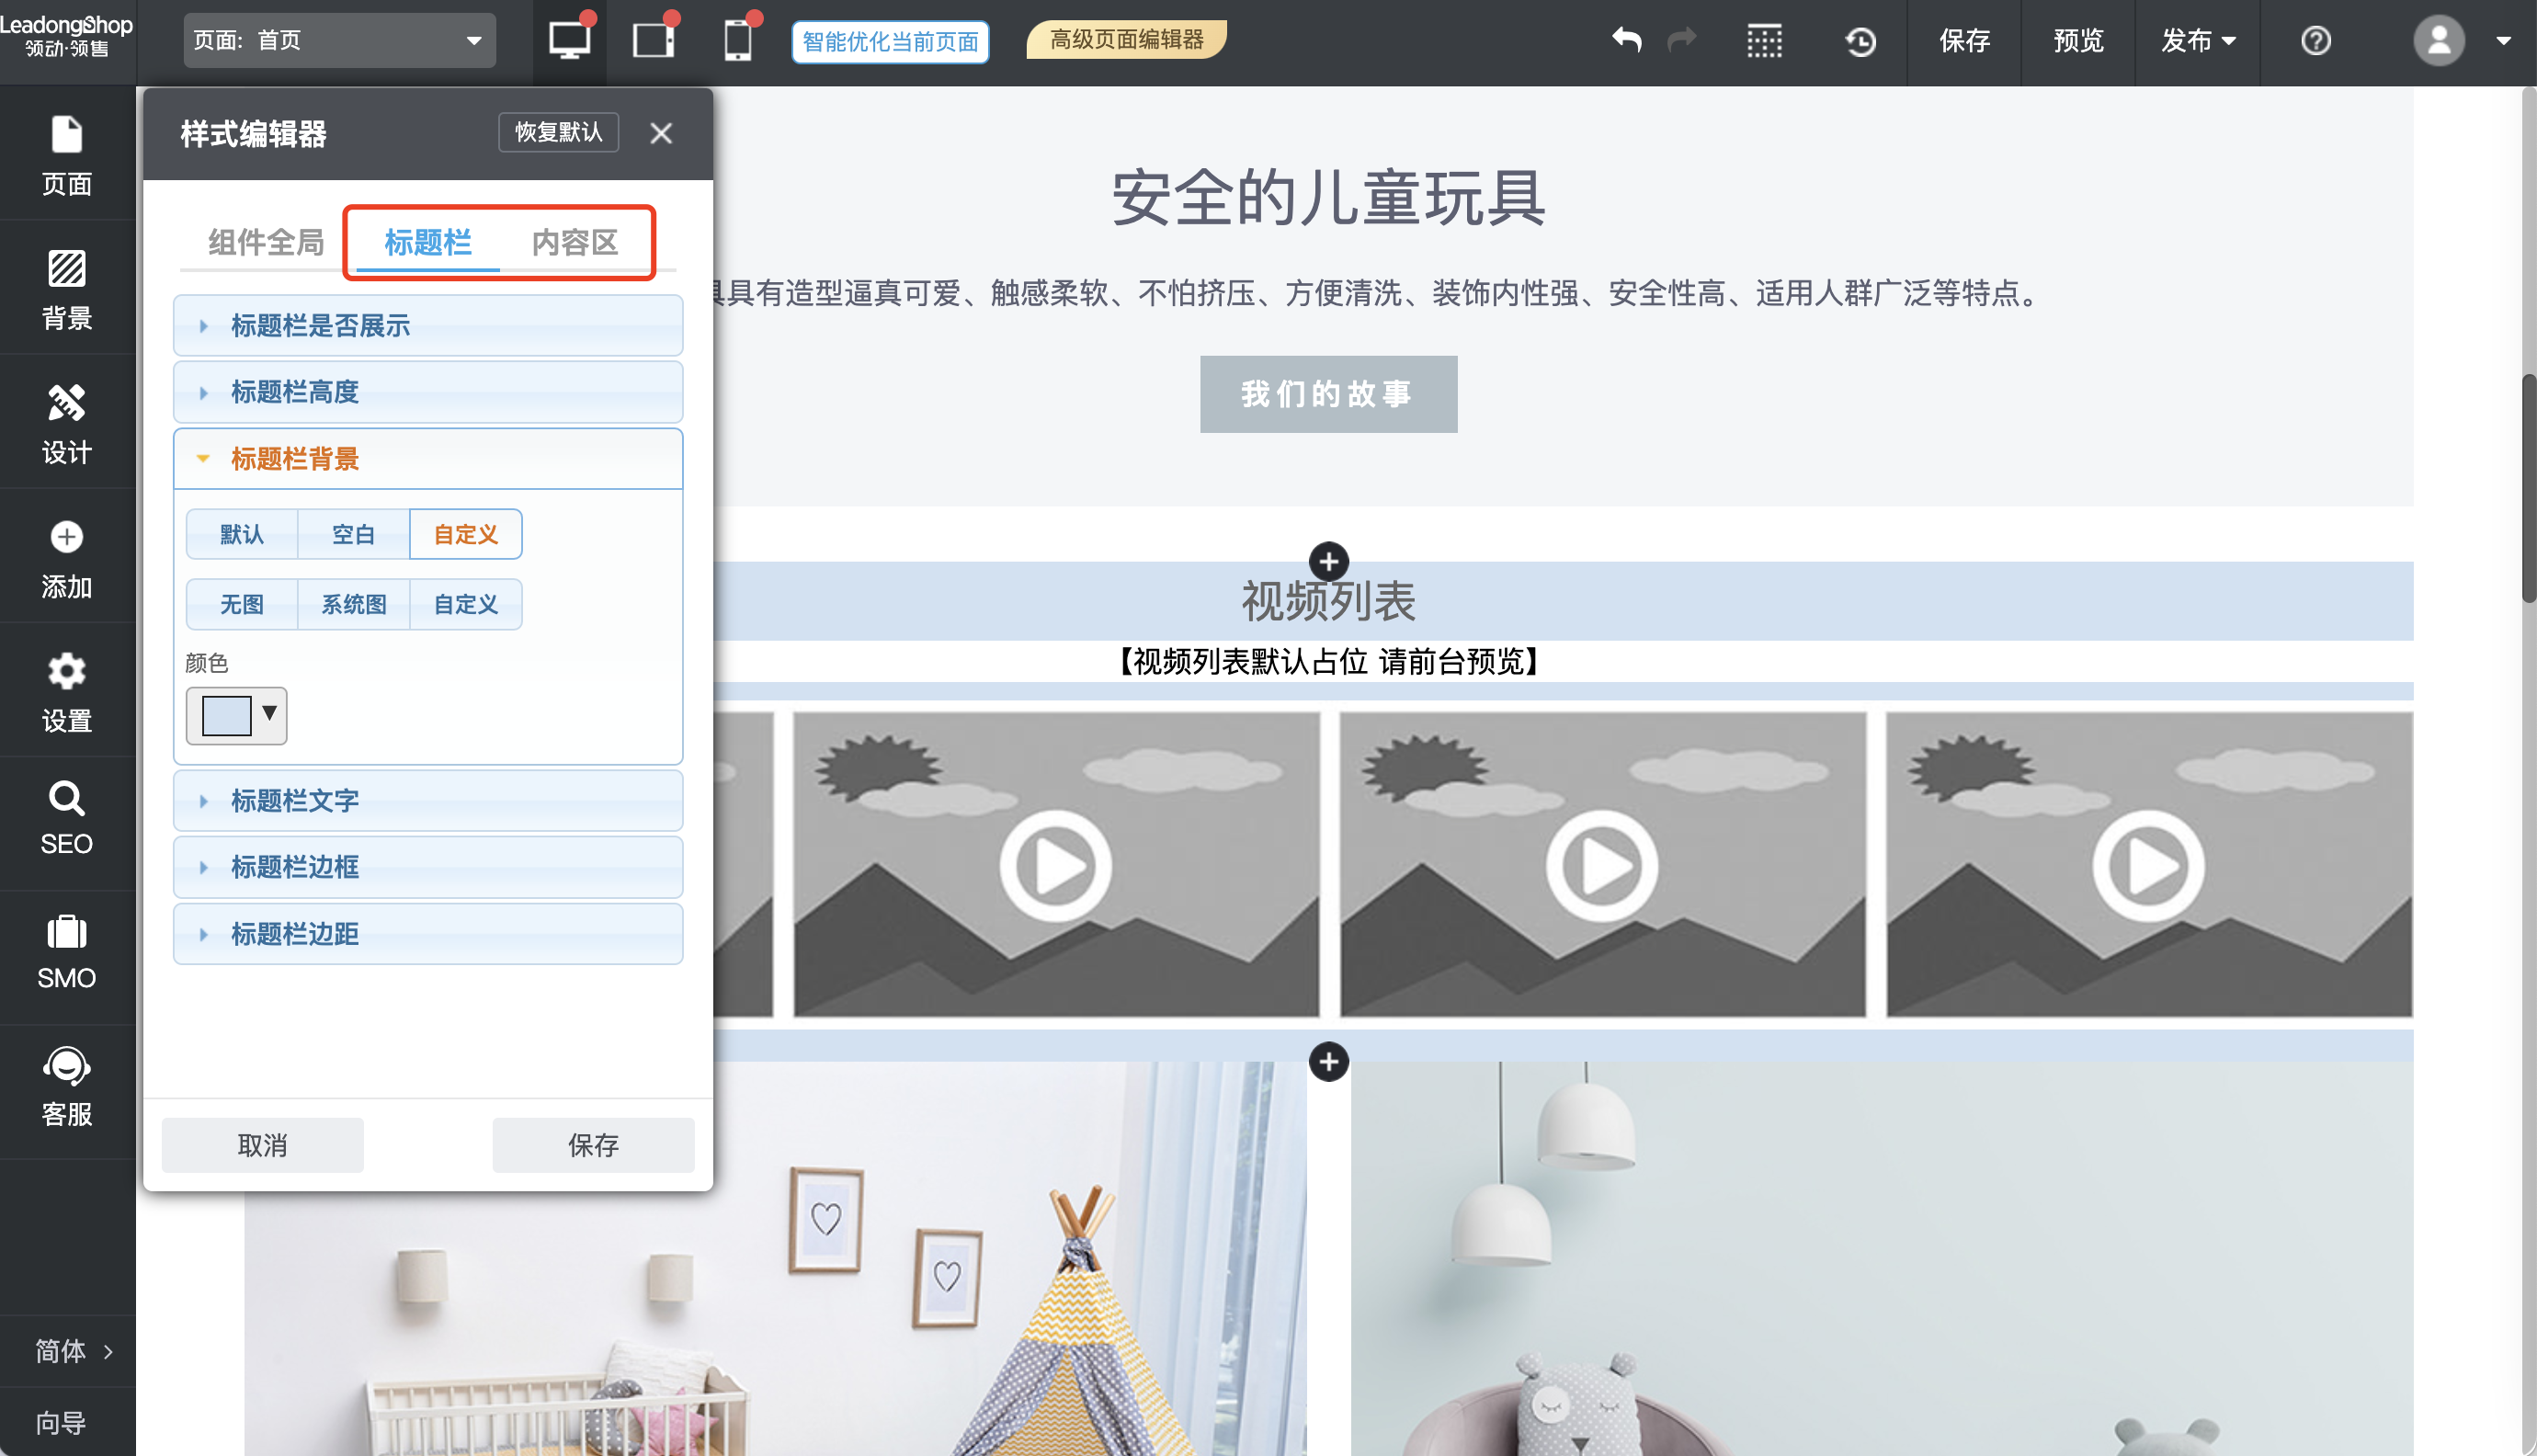Open the SEO sidebar tool
Image resolution: width=2537 pixels, height=1456 pixels.
pyautogui.click(x=67, y=817)
